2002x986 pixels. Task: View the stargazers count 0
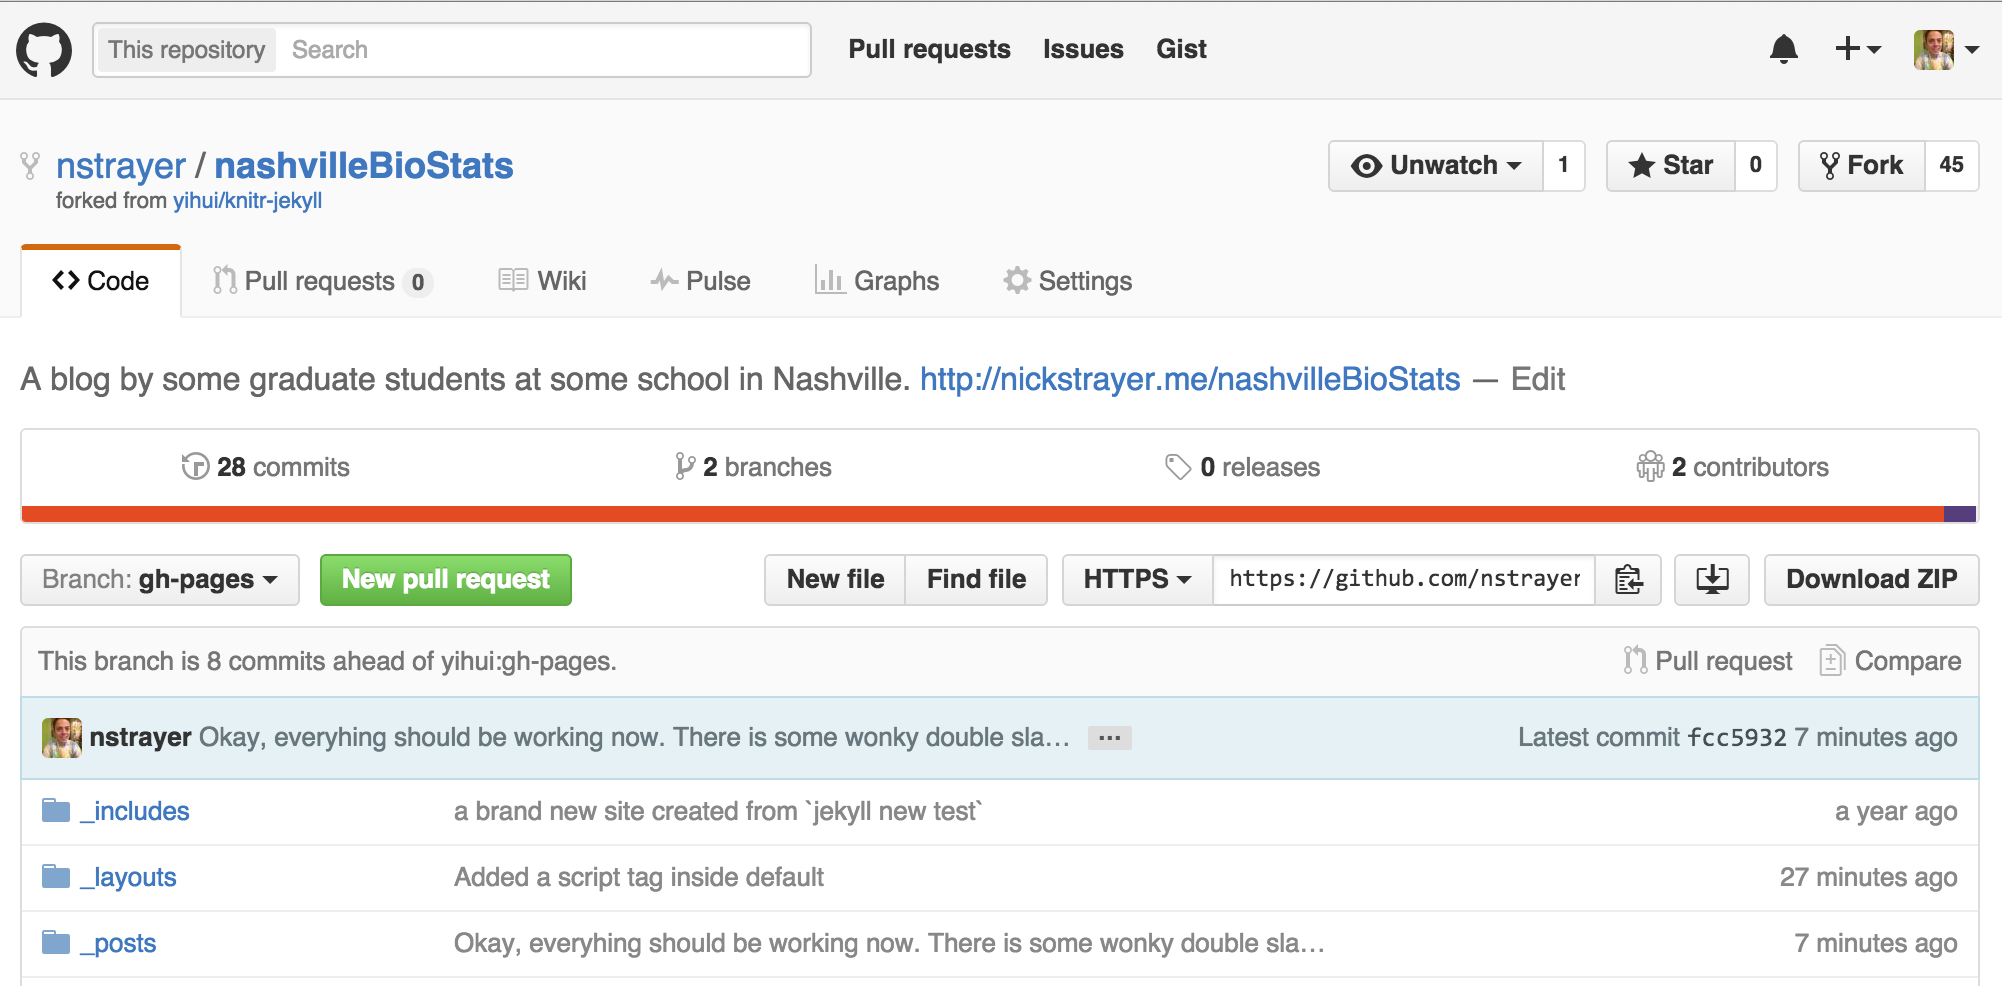pyautogui.click(x=1755, y=166)
